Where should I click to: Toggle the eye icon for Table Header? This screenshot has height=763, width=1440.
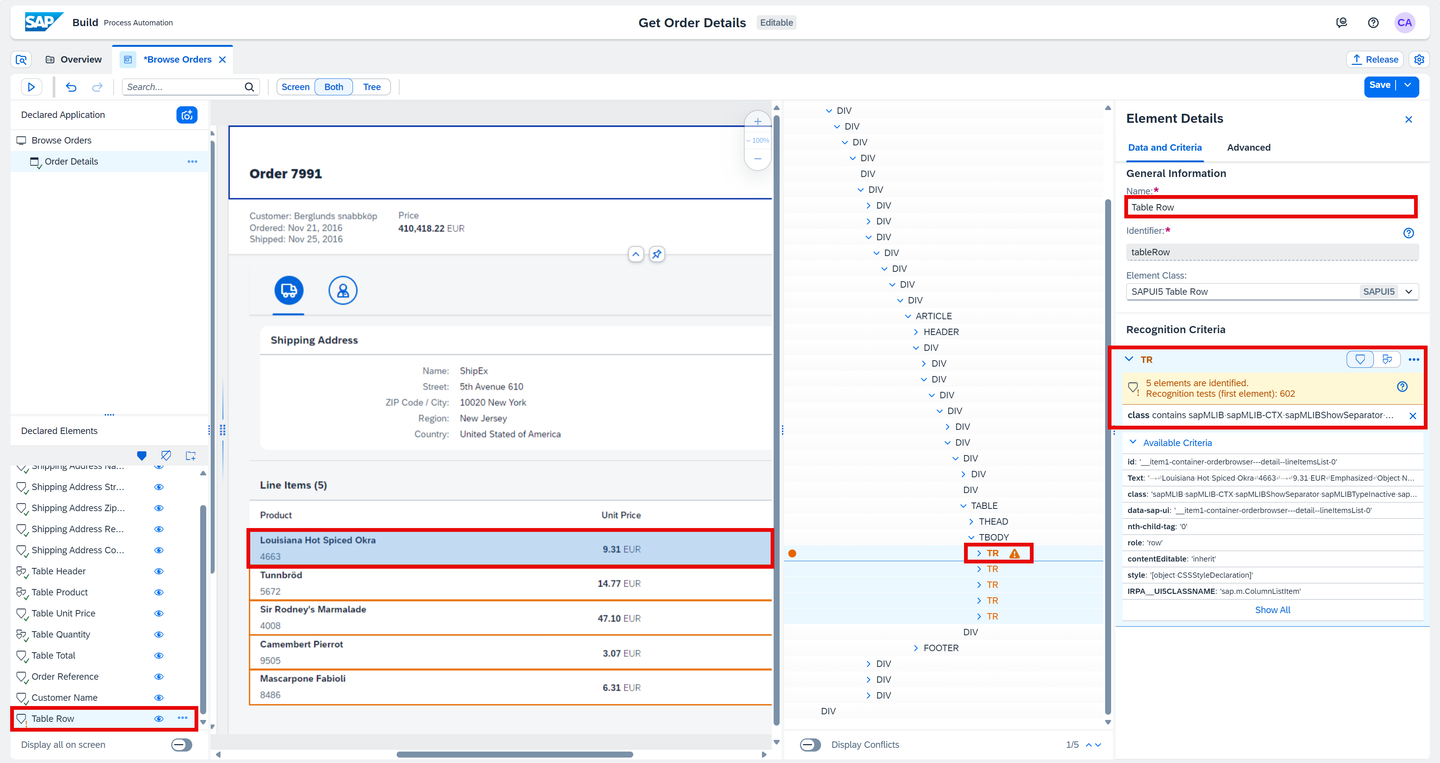[158, 571]
